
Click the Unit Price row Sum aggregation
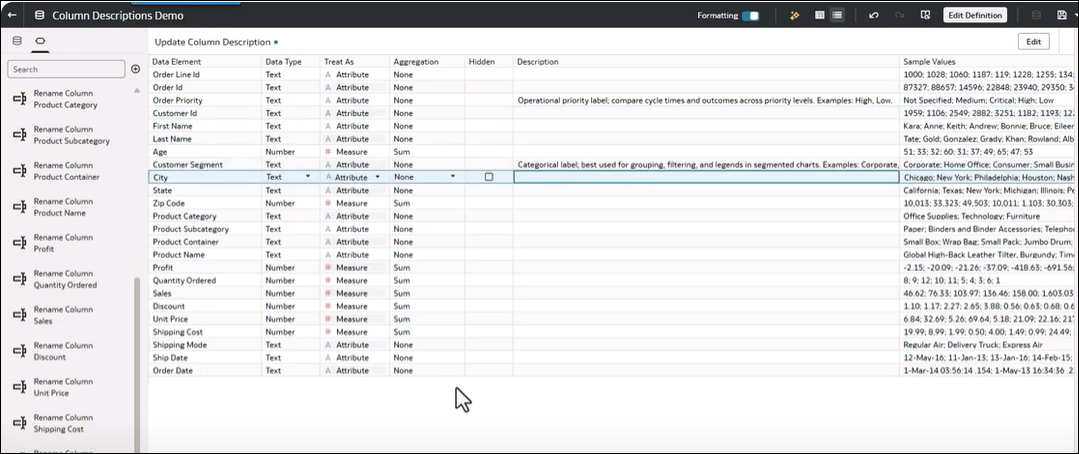[402, 319]
